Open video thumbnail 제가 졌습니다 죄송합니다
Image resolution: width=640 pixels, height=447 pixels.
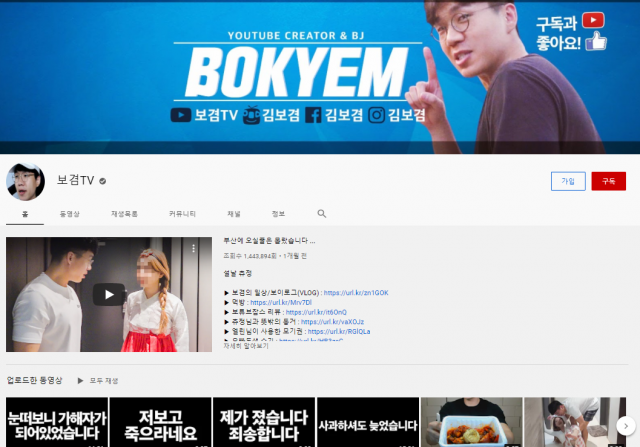264,422
